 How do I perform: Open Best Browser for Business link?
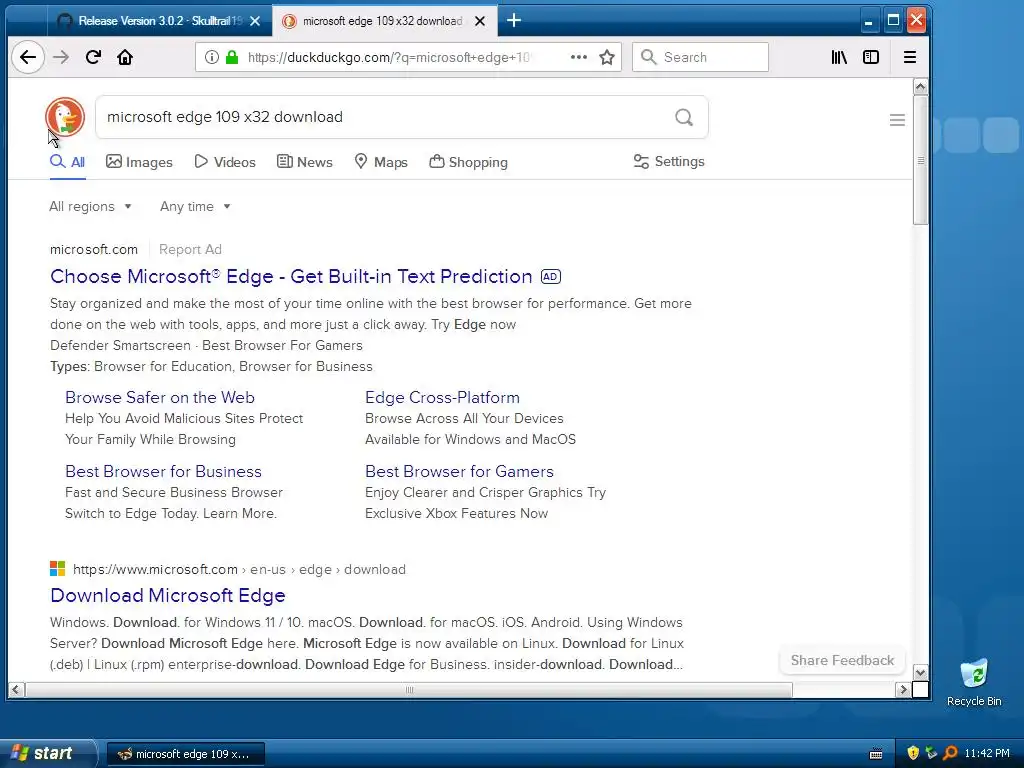point(163,472)
